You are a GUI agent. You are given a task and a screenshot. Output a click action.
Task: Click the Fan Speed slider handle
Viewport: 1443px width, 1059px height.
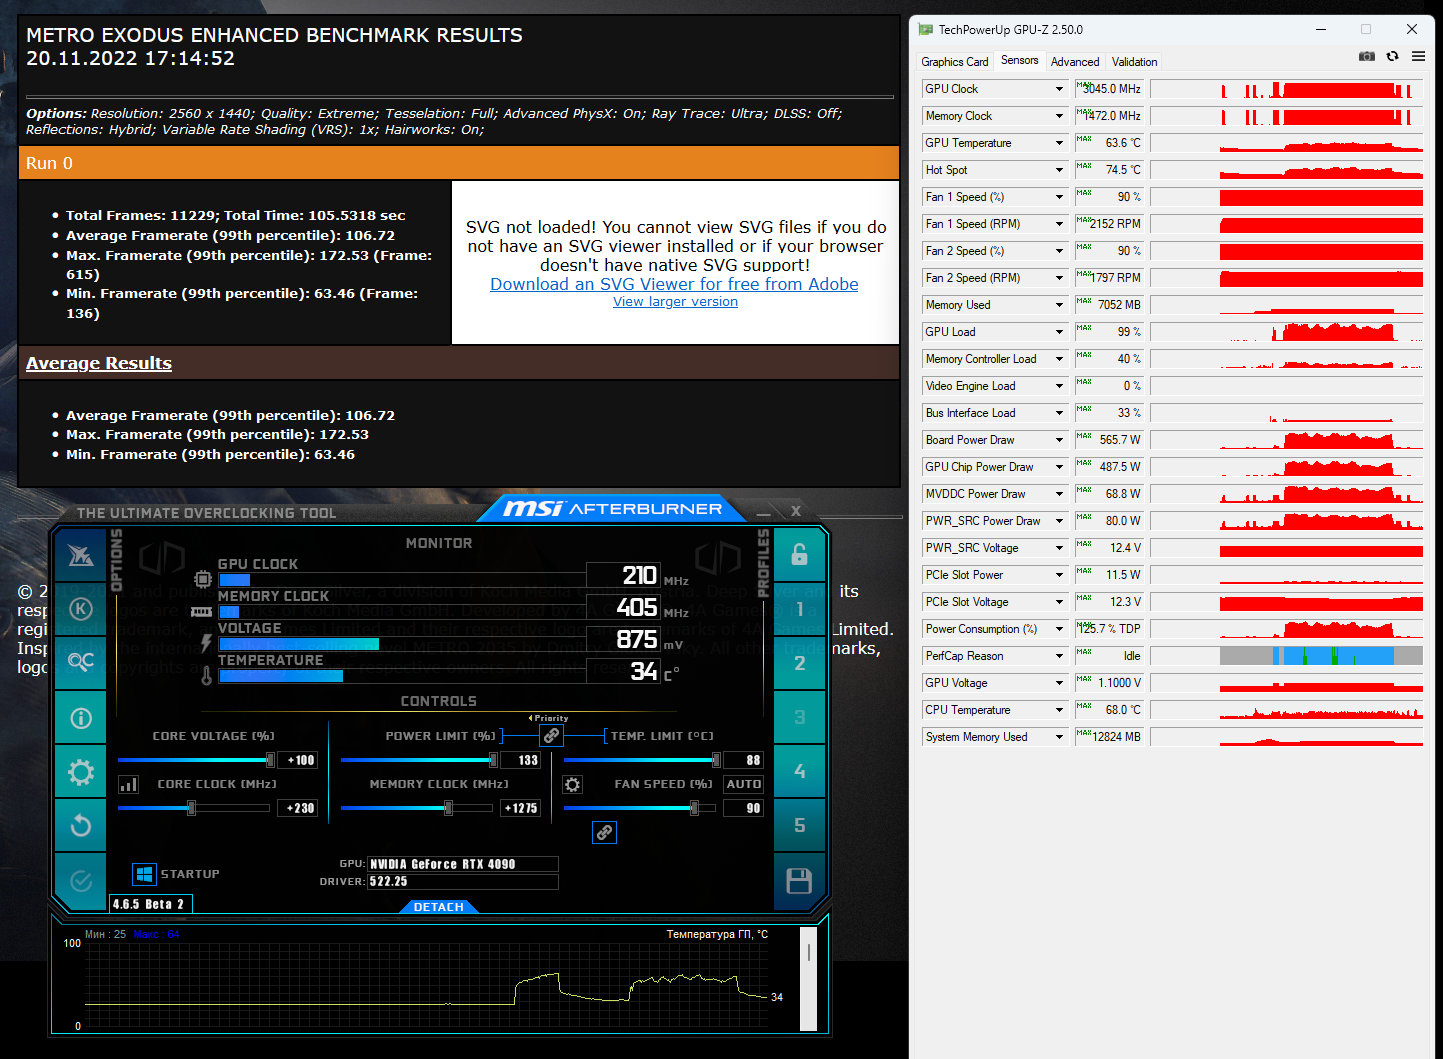point(694,808)
